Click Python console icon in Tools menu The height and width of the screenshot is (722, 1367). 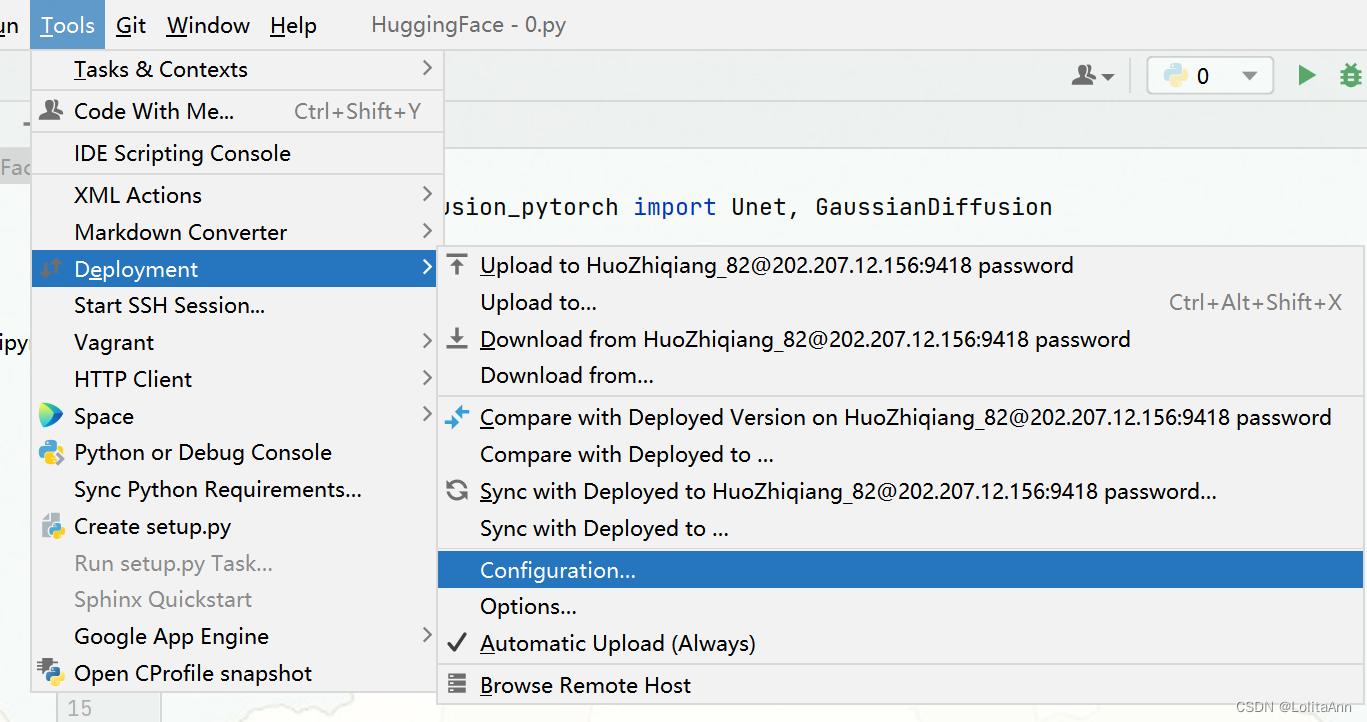[x=51, y=452]
